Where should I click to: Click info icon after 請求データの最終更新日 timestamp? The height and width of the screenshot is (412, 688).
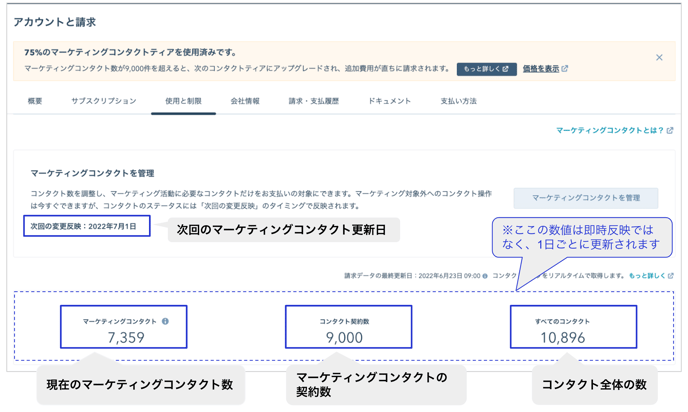485,276
